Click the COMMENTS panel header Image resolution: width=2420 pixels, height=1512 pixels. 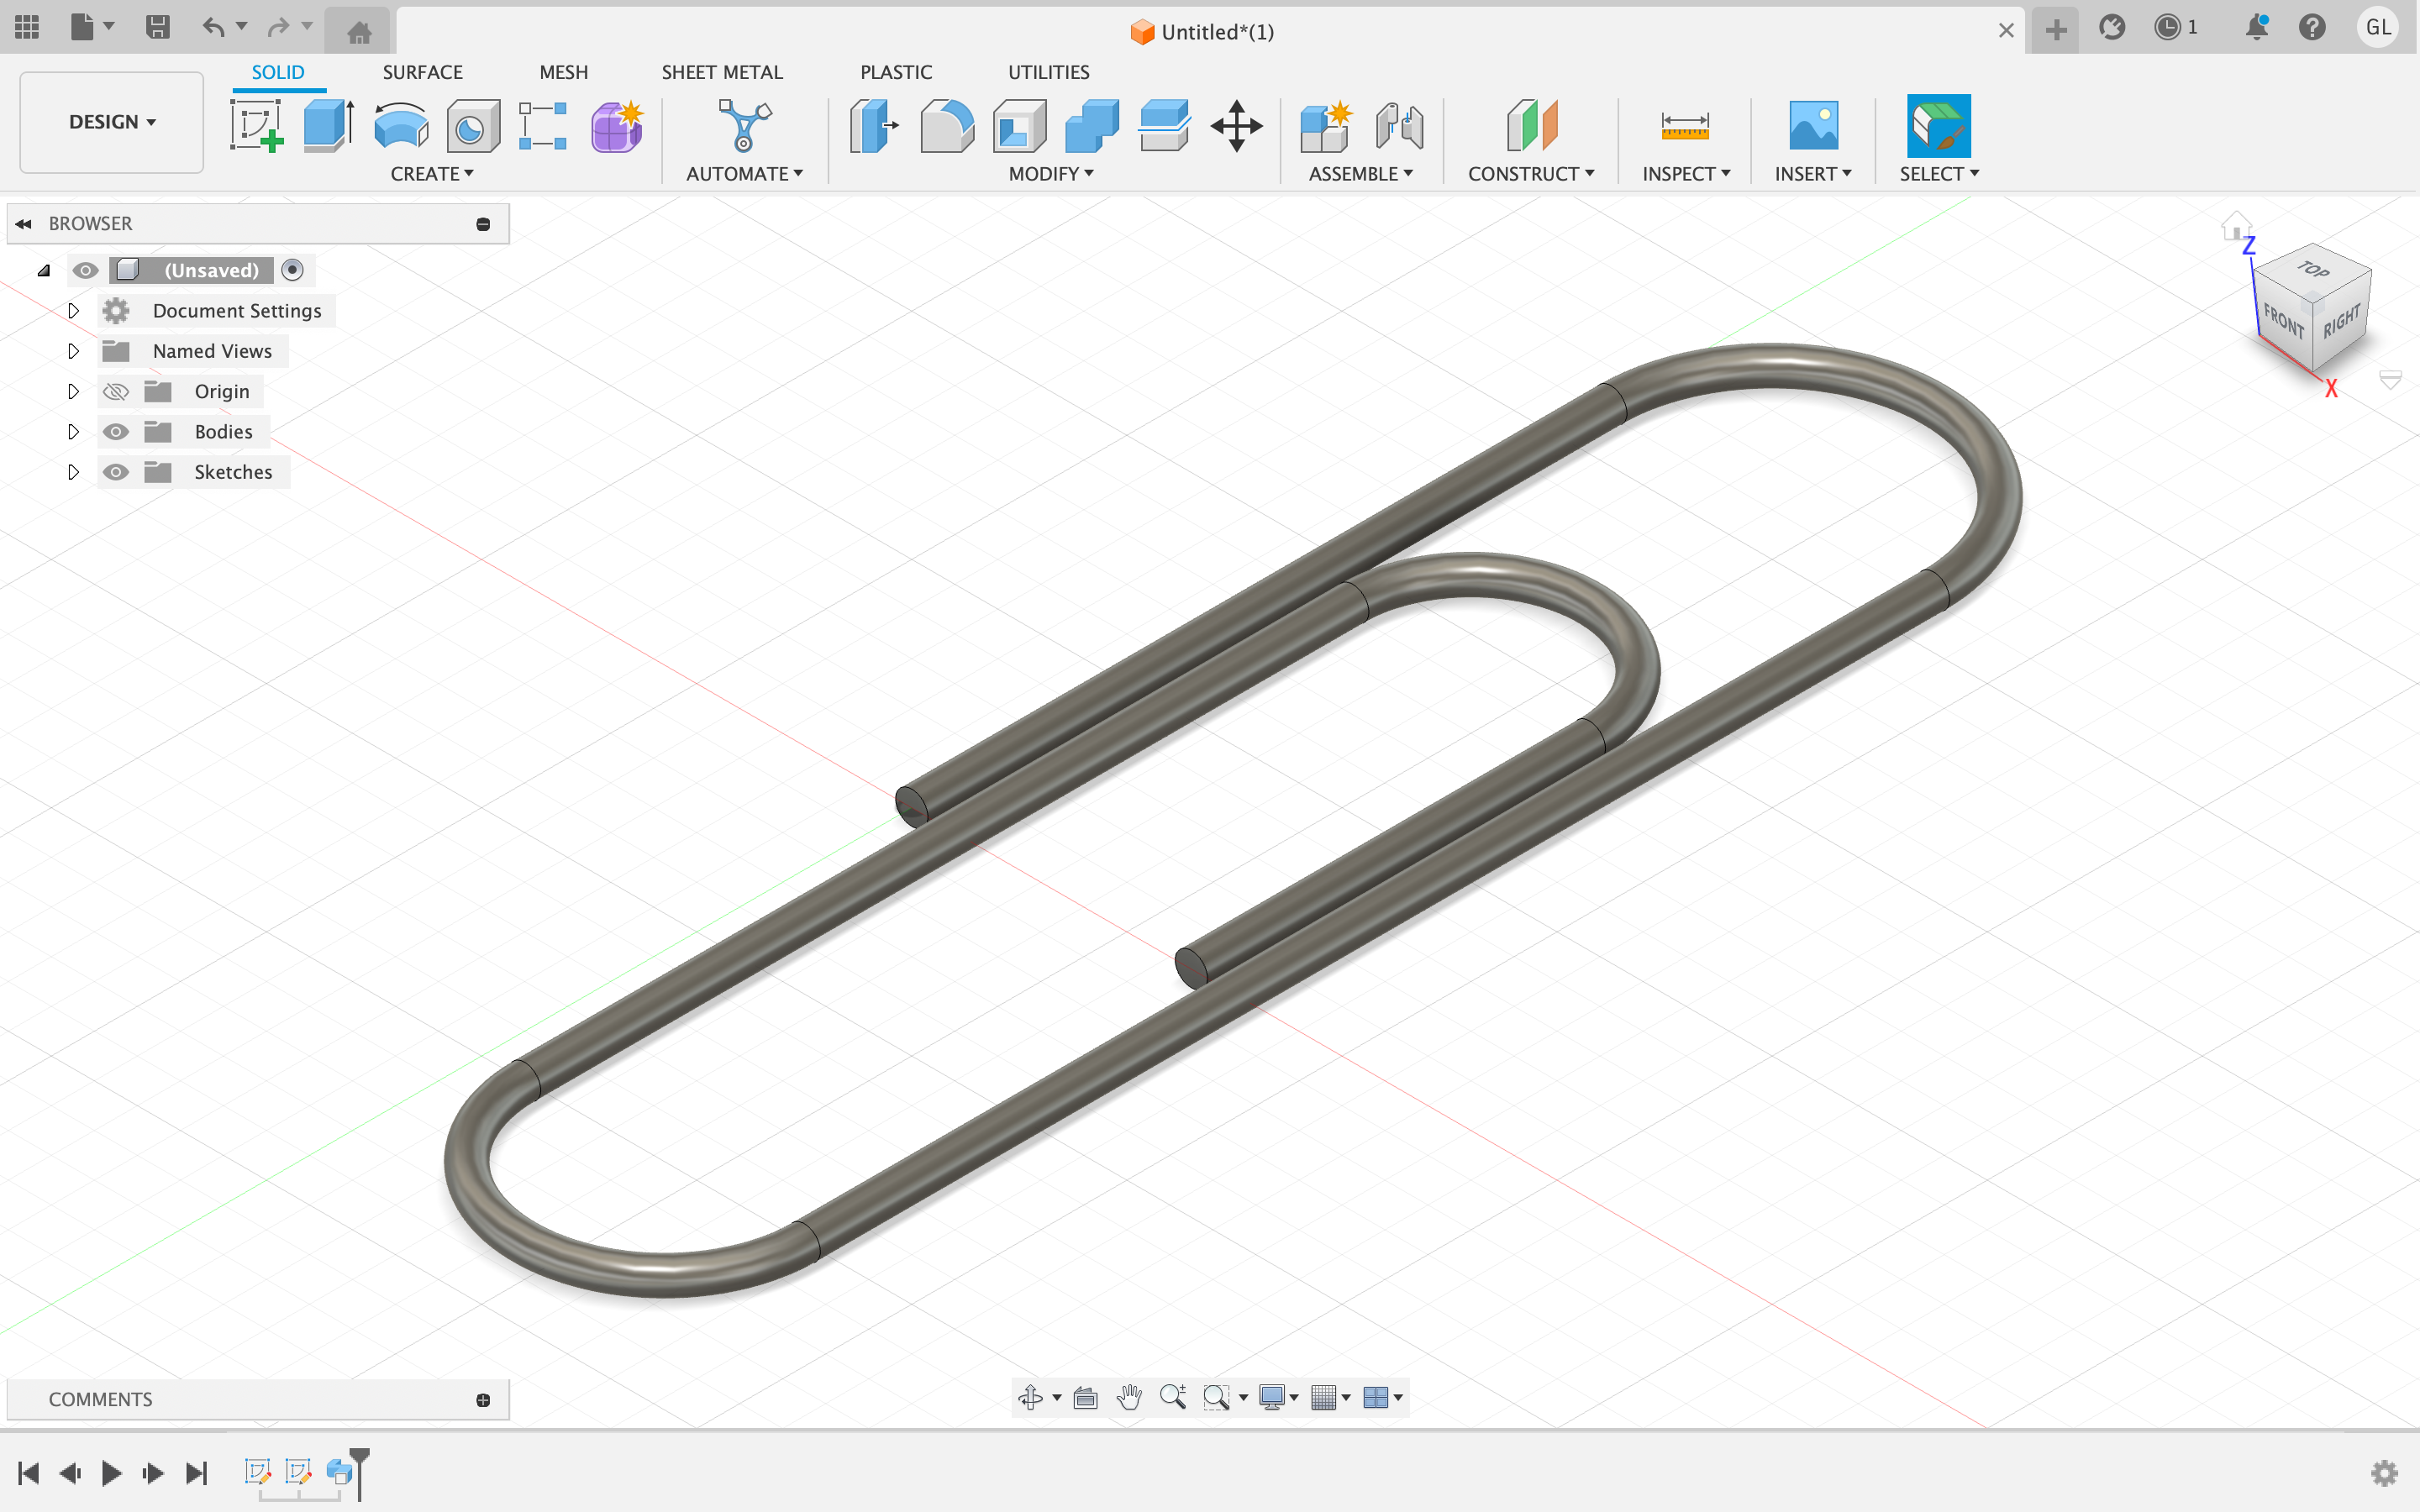tap(100, 1399)
